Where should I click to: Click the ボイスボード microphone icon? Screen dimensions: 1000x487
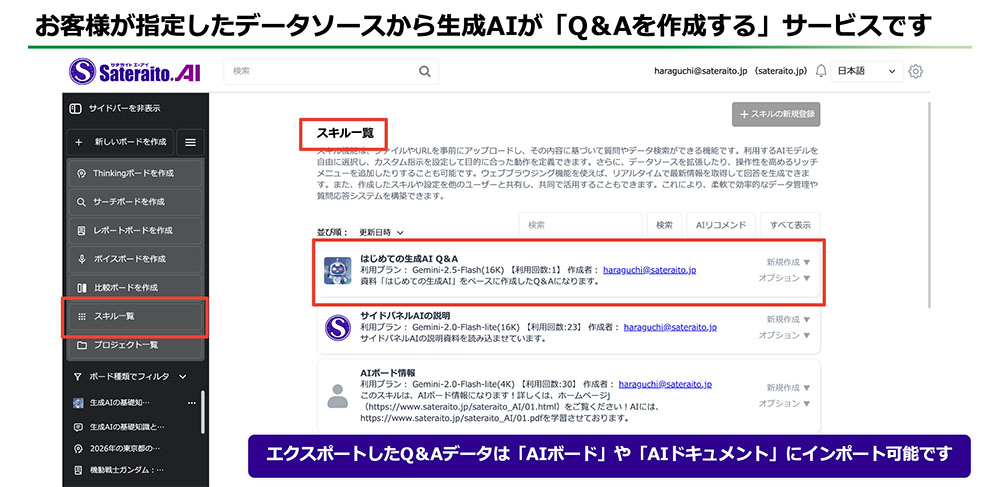tap(81, 259)
